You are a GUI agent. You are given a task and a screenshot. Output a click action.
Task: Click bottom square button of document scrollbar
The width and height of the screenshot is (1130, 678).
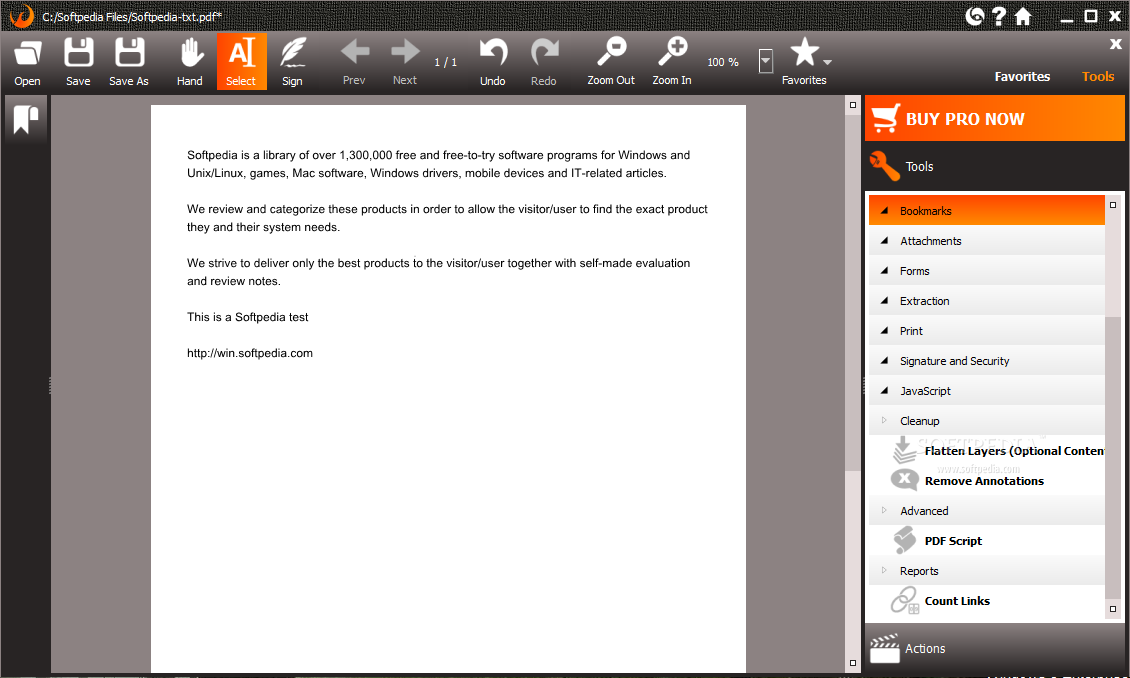coord(853,663)
